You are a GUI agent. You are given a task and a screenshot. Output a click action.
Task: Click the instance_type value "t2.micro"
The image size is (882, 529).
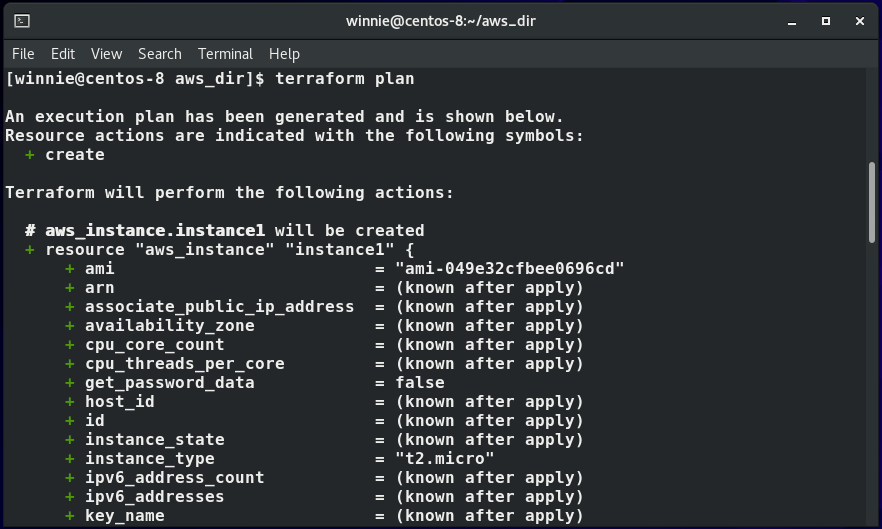(x=444, y=459)
